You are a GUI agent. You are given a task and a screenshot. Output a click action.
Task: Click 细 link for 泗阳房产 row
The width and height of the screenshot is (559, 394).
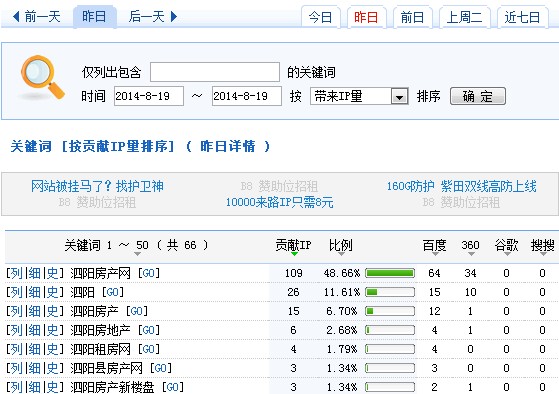click(35, 311)
